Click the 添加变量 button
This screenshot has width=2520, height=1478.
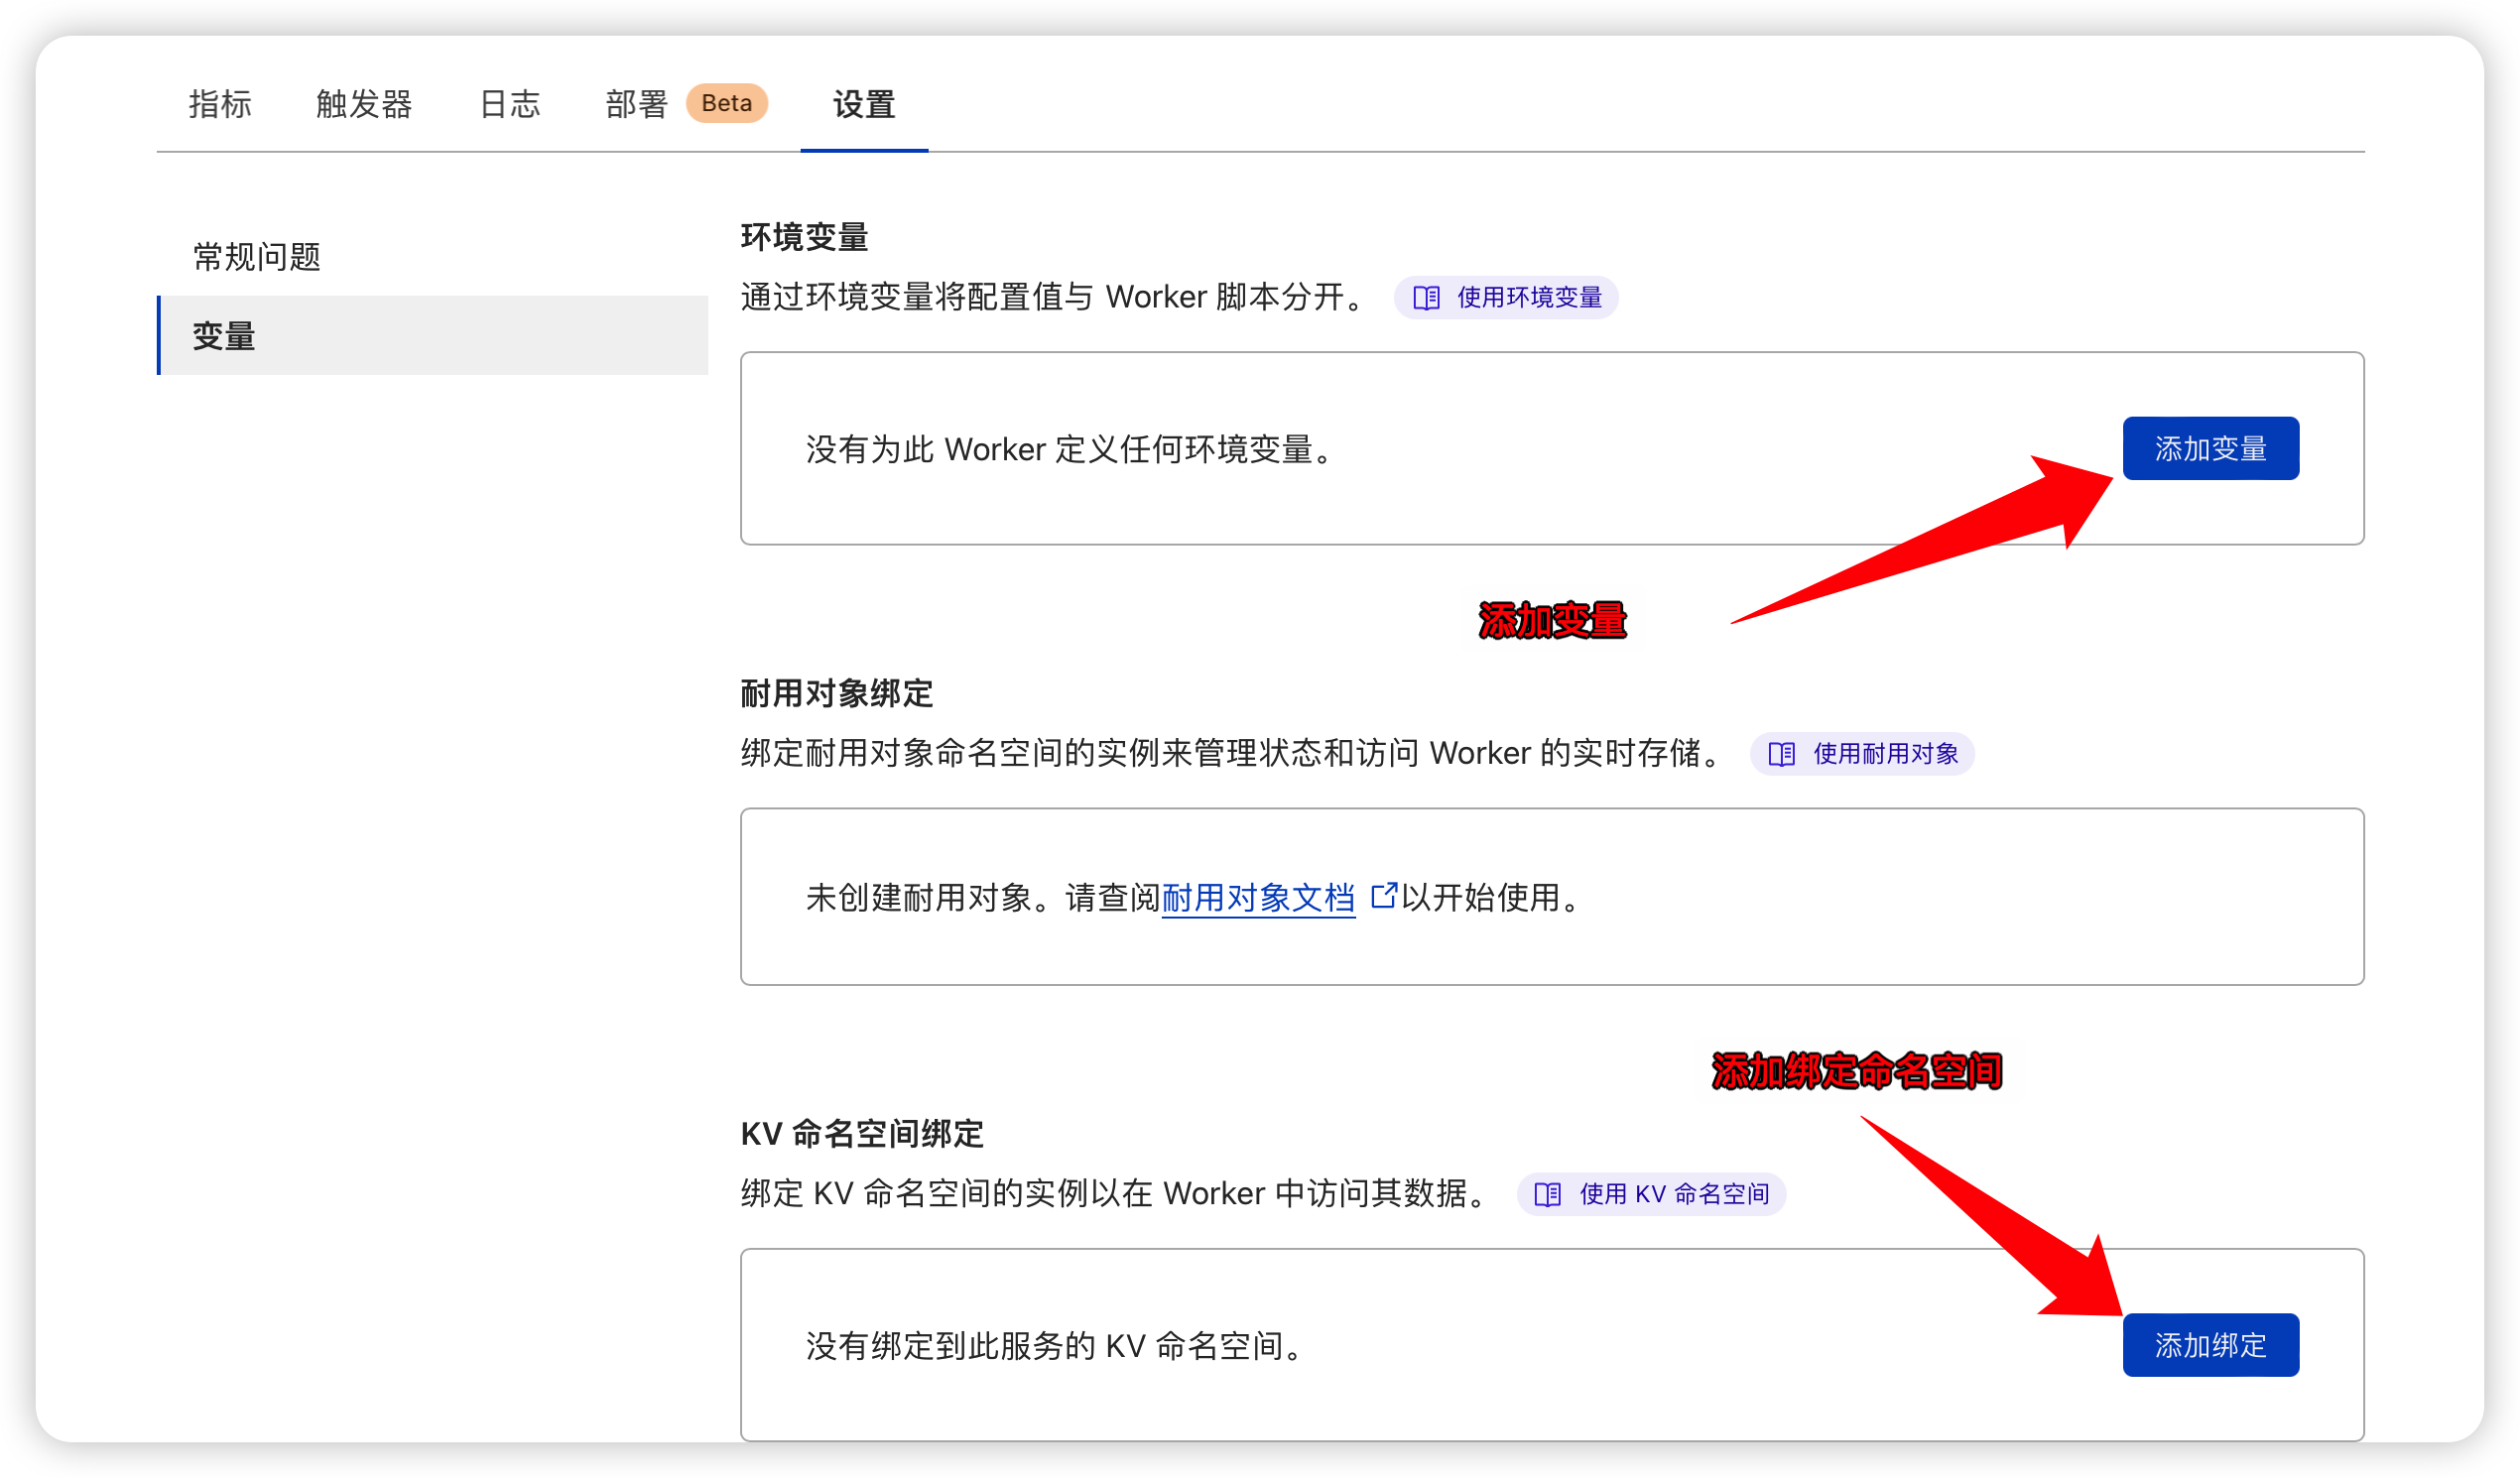click(2210, 448)
